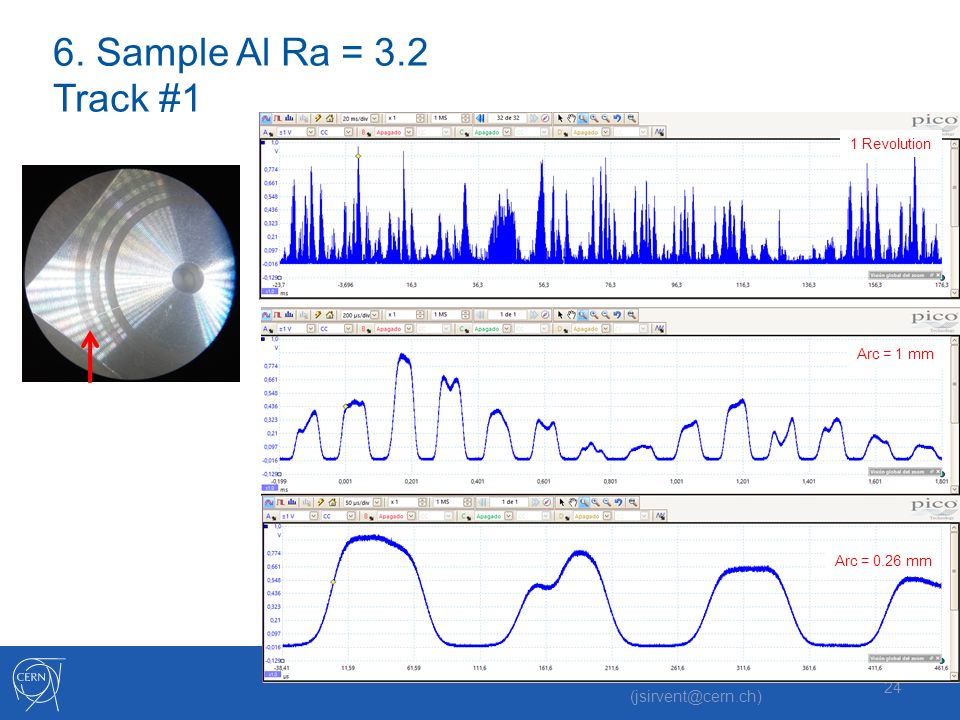Select Scope mode icon in 50 µs/div panel
This screenshot has width=960, height=720.
point(269,502)
